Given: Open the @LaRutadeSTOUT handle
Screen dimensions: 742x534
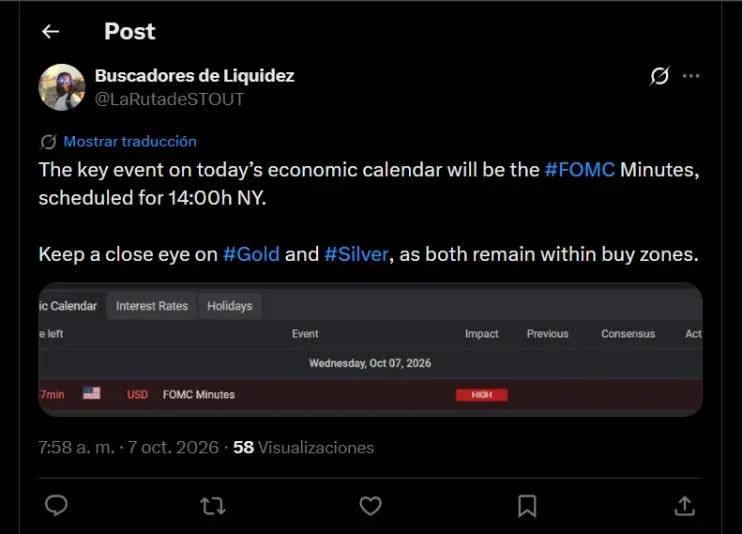Looking at the screenshot, I should point(169,99).
